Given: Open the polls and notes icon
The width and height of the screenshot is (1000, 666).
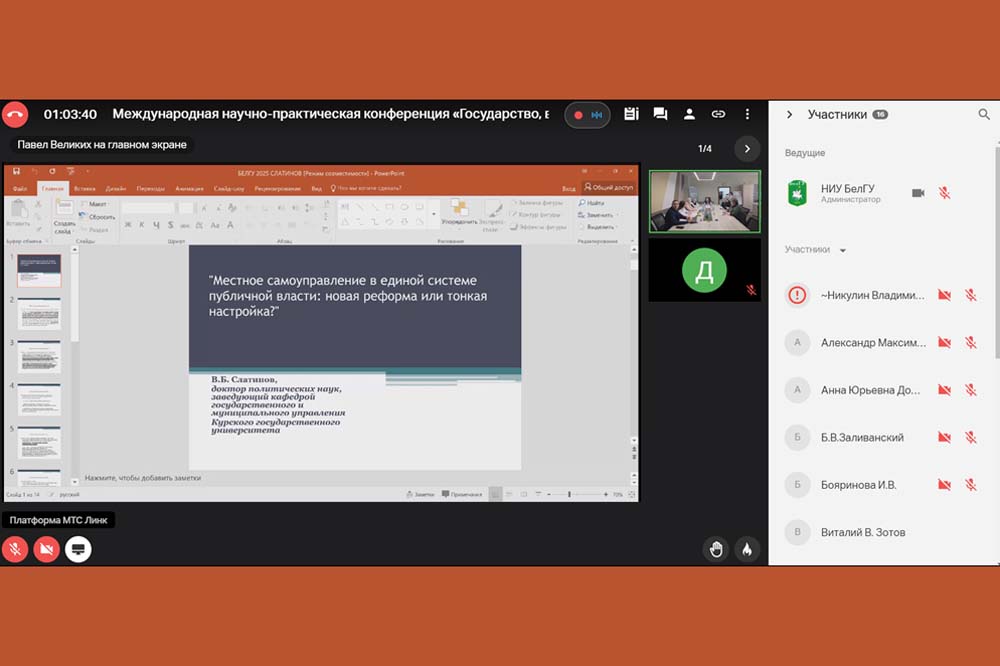Looking at the screenshot, I should (x=631, y=114).
